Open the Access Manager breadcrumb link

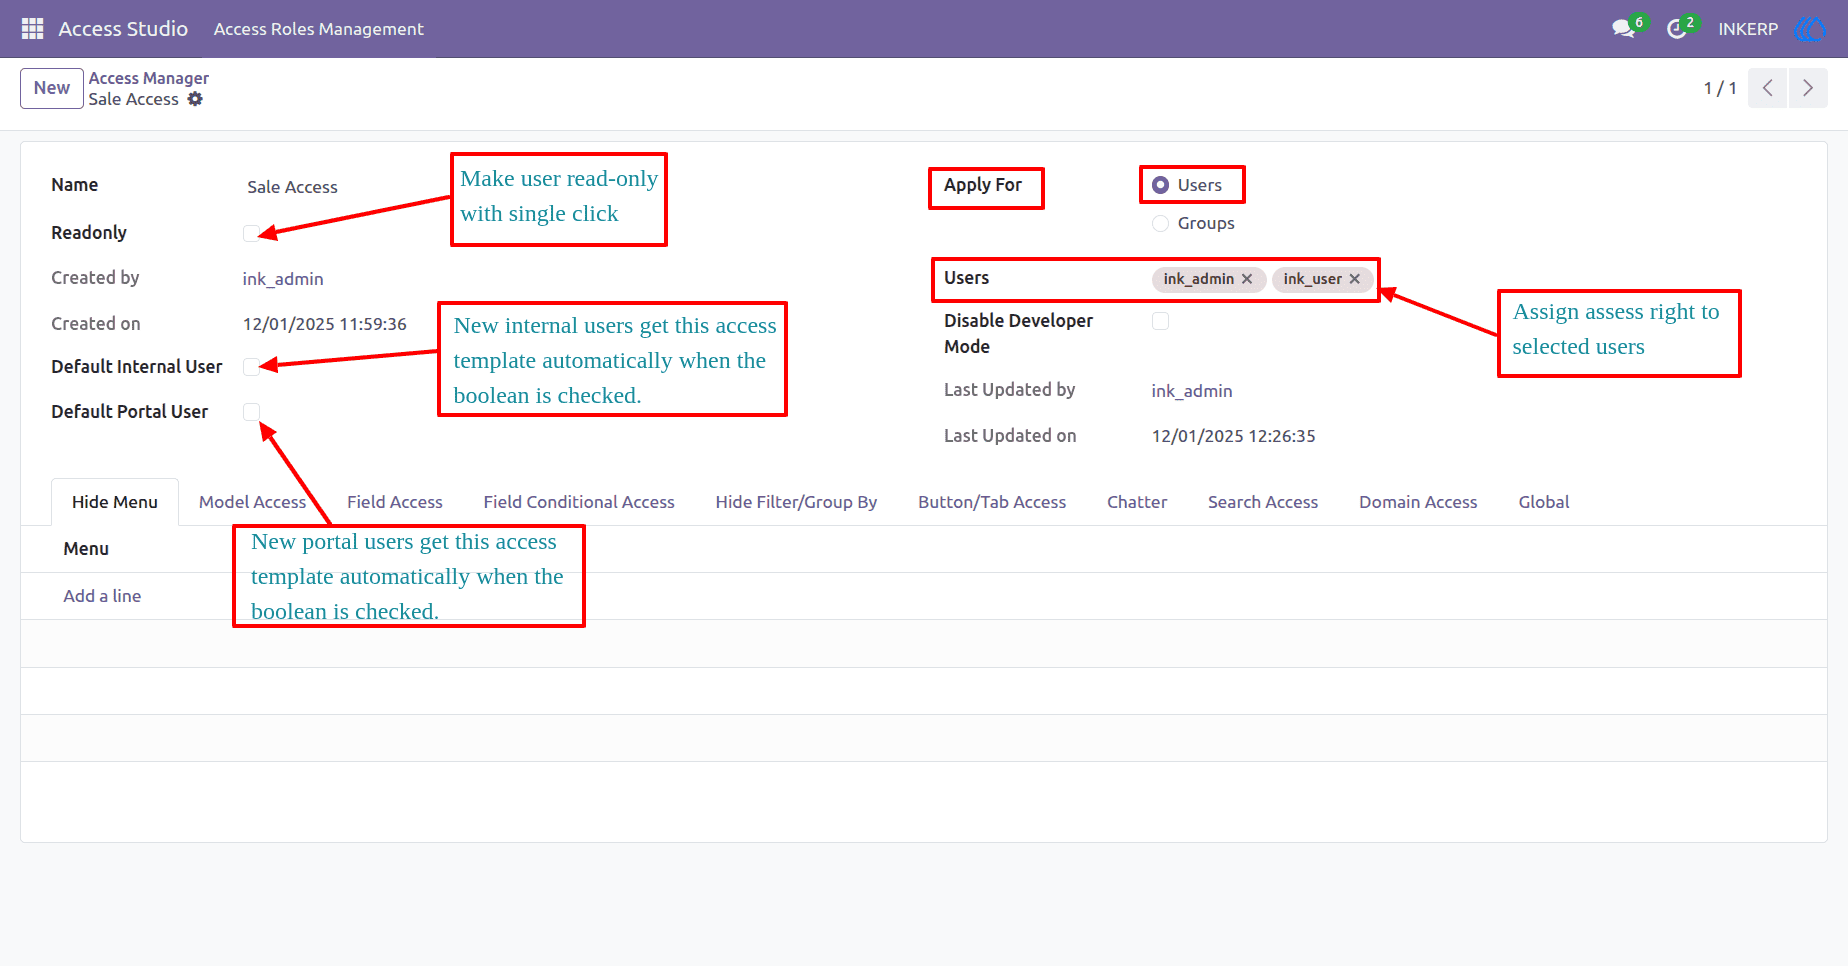pyautogui.click(x=148, y=78)
